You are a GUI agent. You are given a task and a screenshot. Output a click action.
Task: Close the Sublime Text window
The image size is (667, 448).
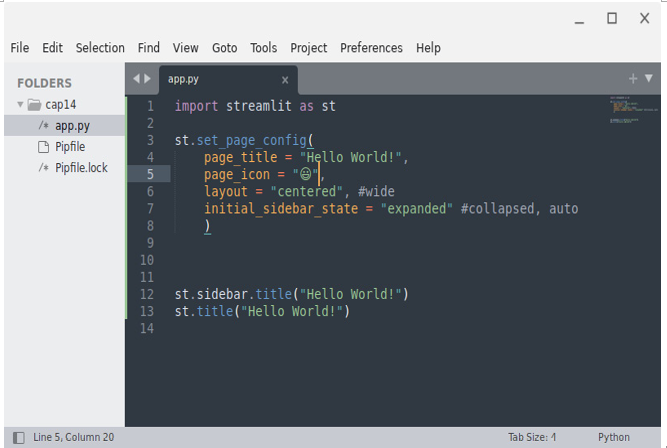point(644,18)
